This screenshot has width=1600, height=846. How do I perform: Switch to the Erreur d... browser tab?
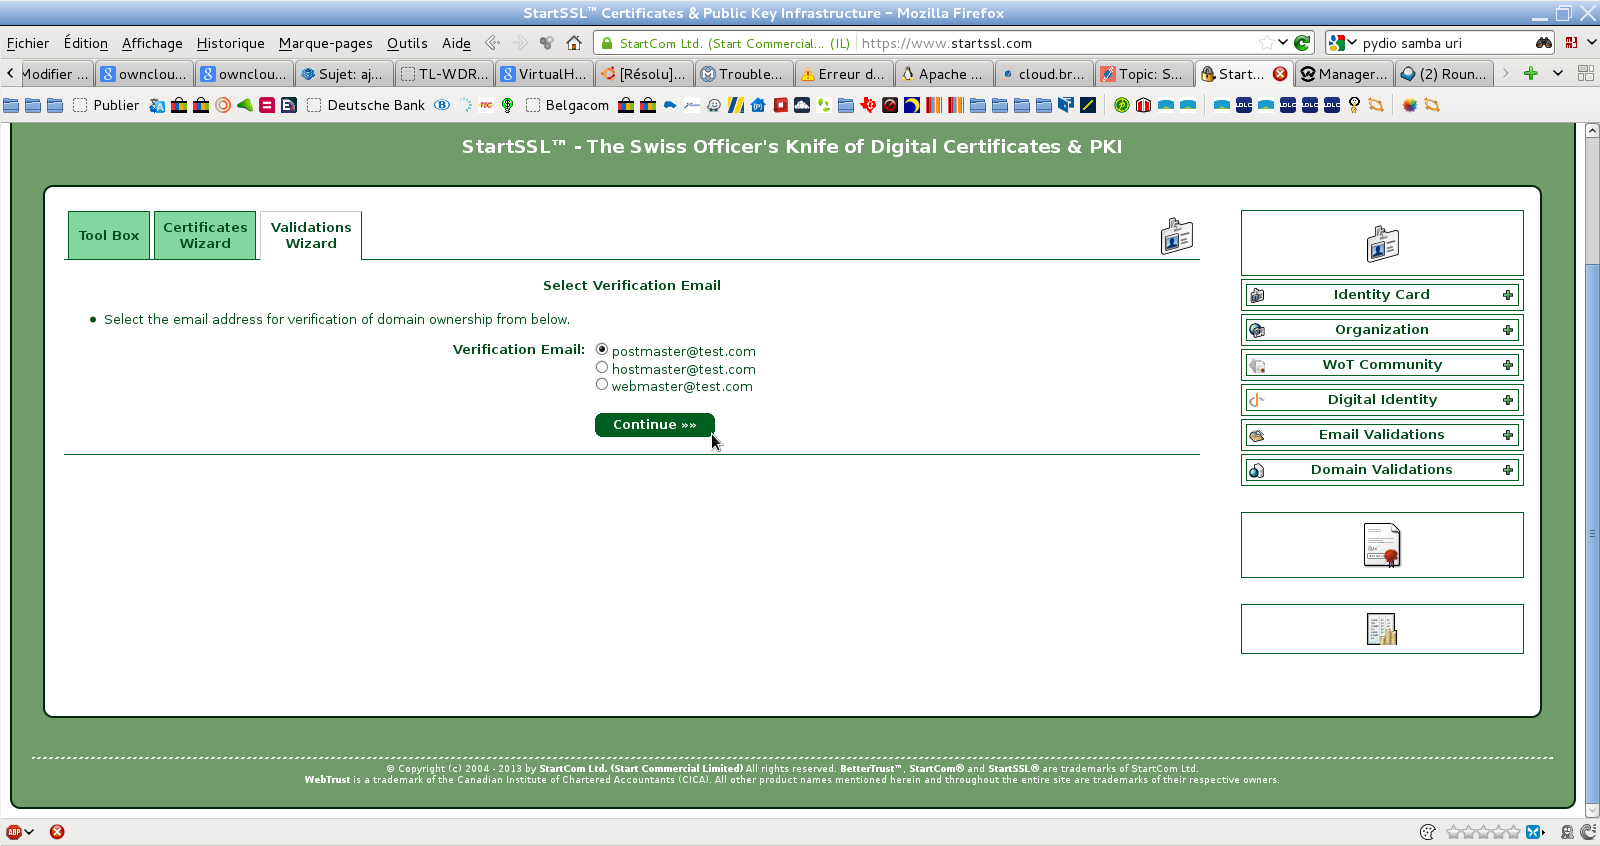pyautogui.click(x=844, y=74)
